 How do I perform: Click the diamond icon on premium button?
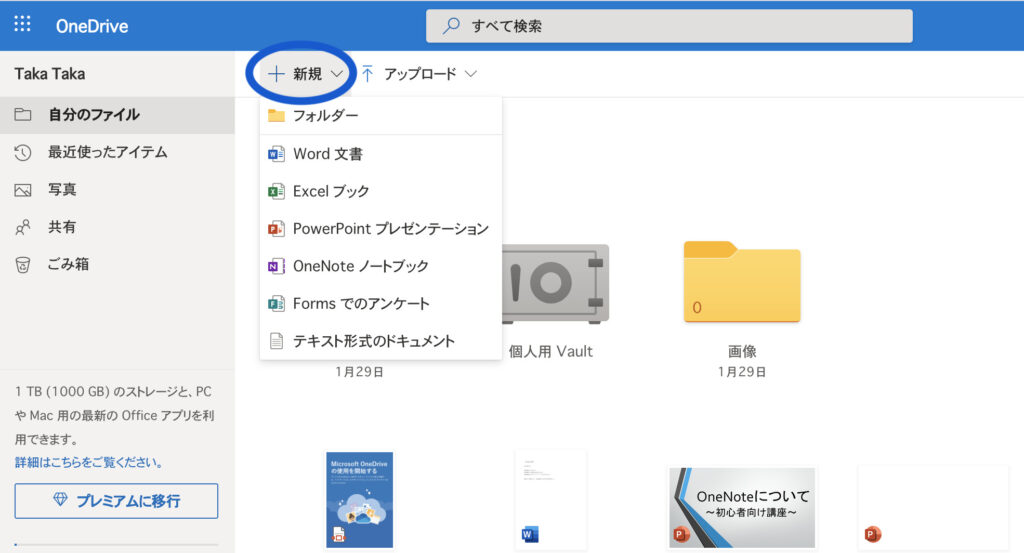[x=60, y=500]
